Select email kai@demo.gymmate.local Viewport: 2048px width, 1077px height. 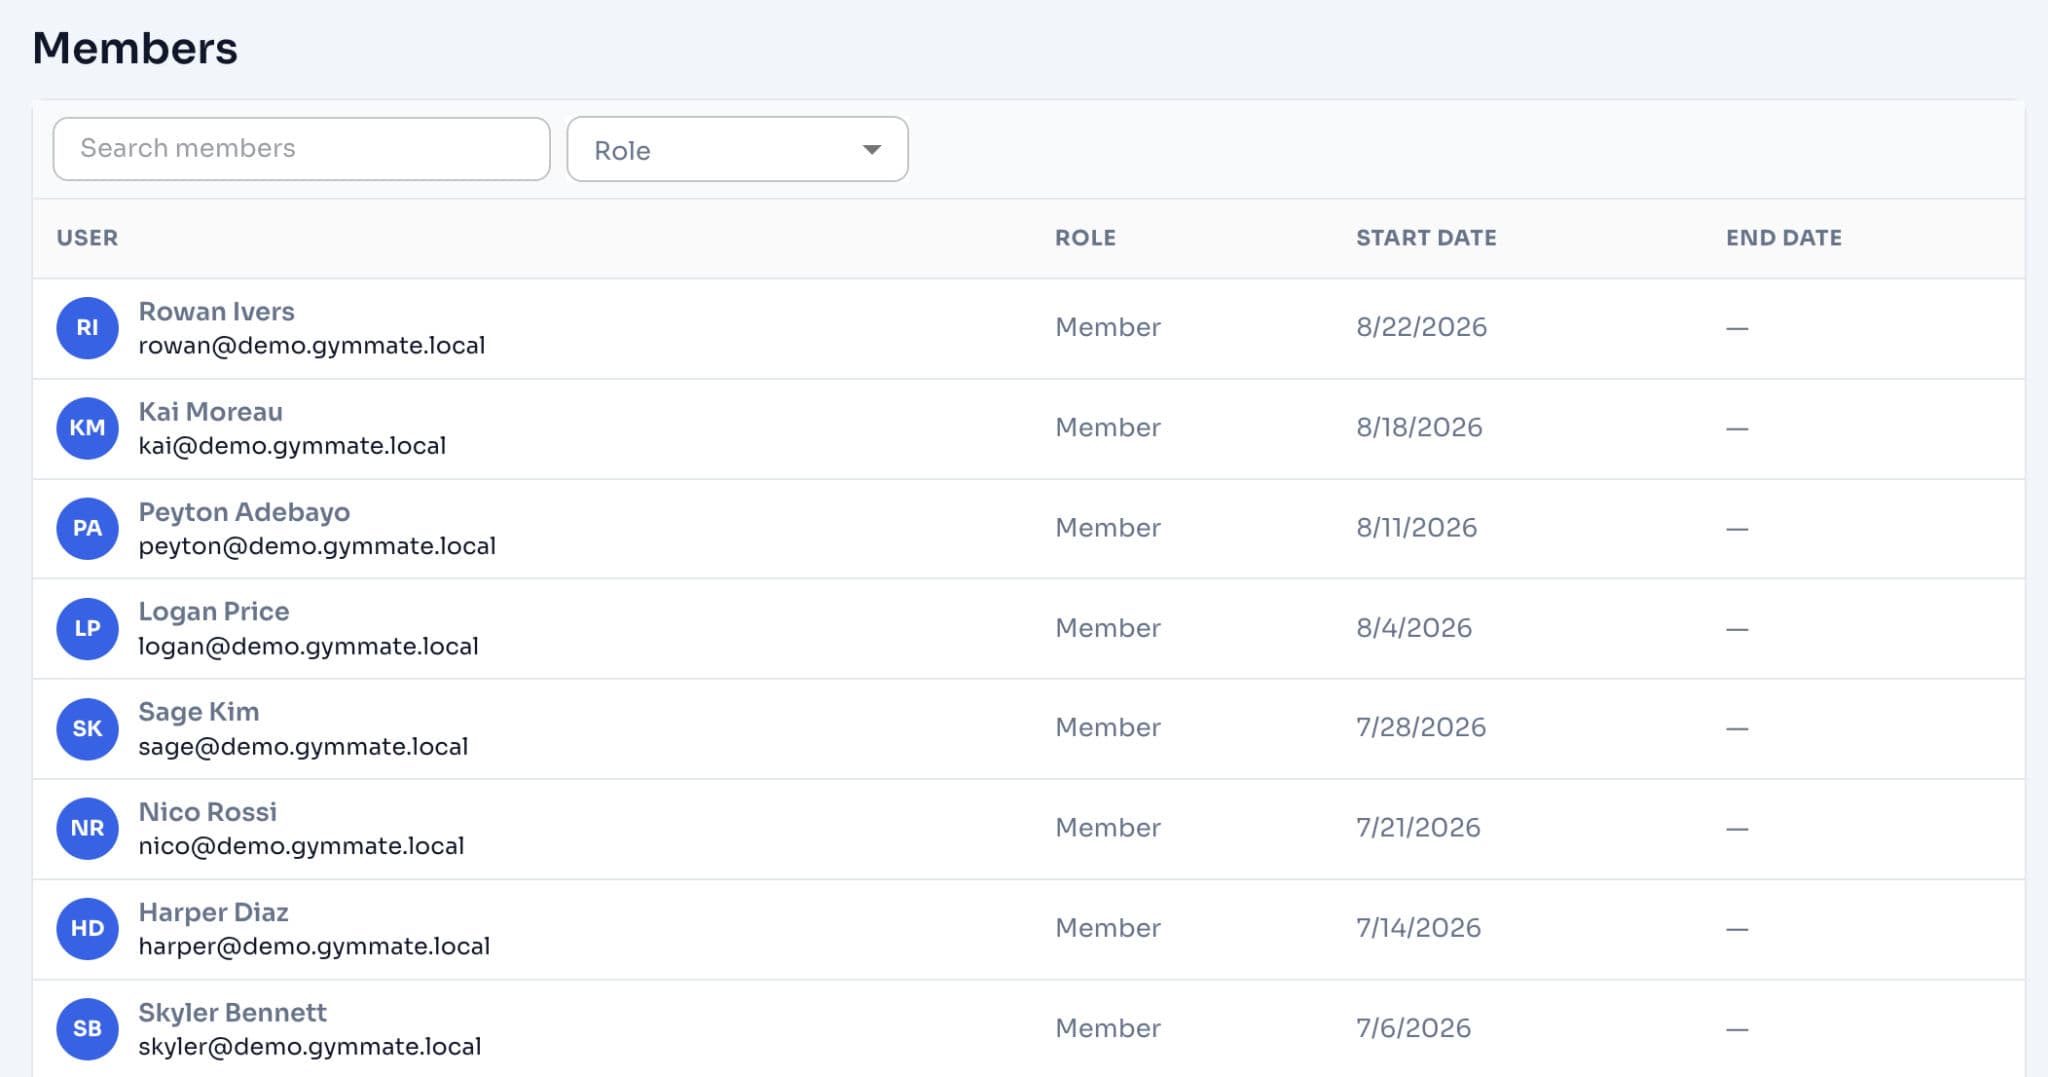(x=292, y=446)
